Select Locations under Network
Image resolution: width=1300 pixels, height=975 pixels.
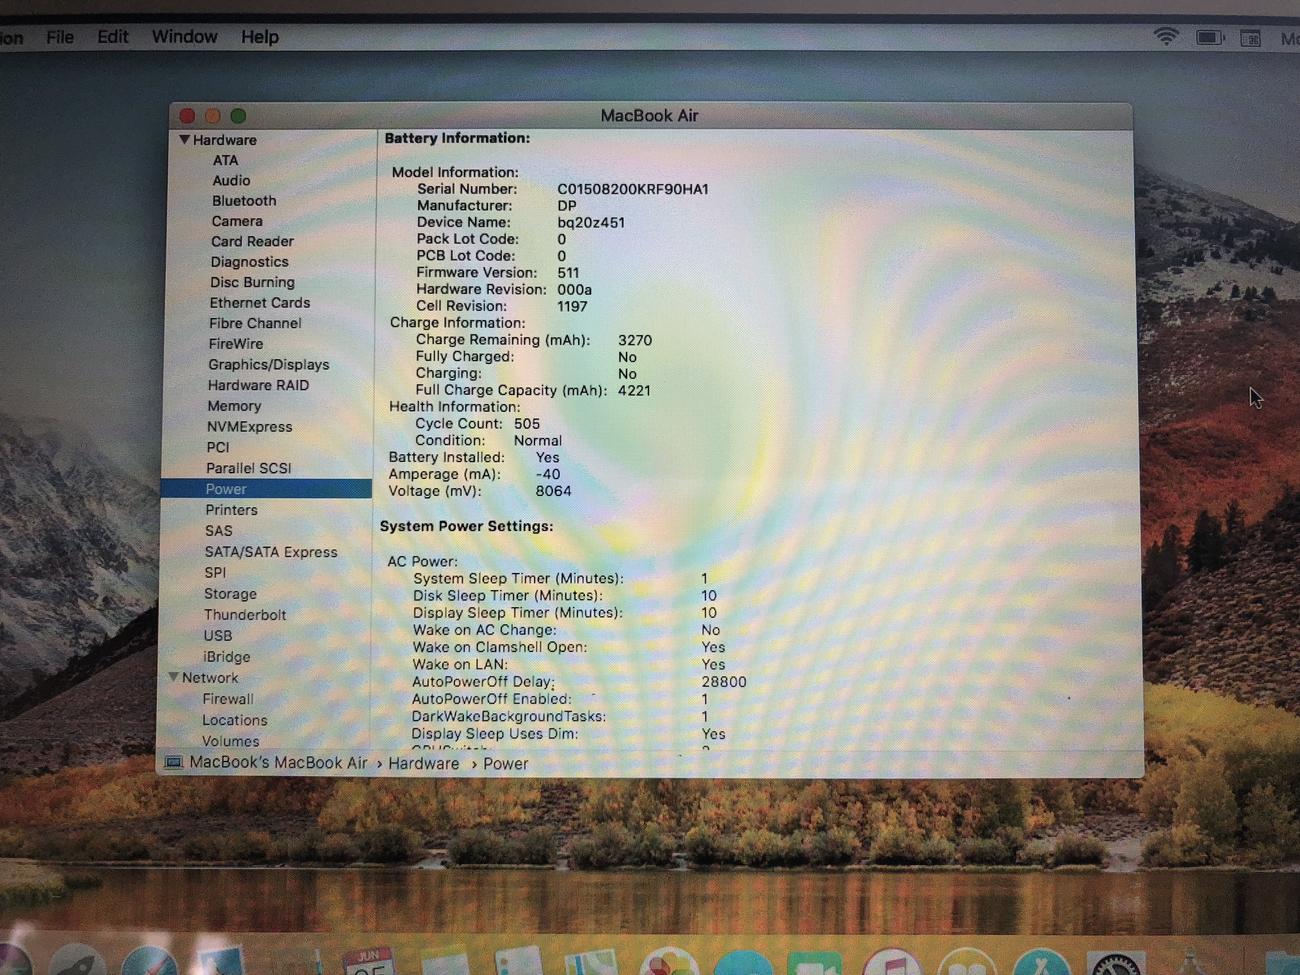(x=234, y=720)
